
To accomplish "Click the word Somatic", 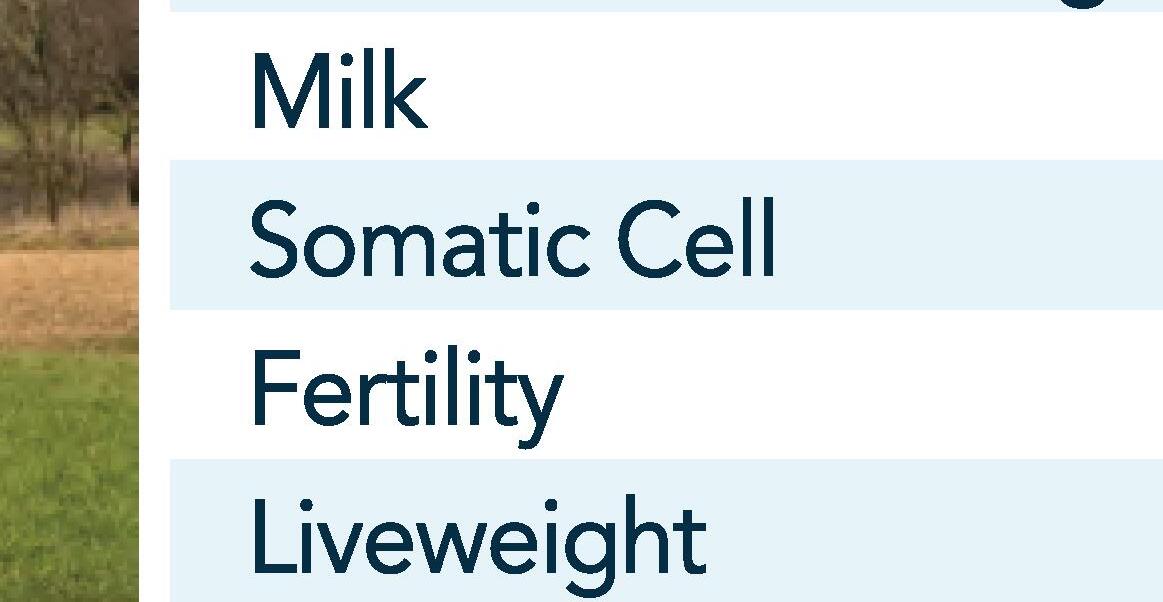I will pyautogui.click(x=421, y=240).
